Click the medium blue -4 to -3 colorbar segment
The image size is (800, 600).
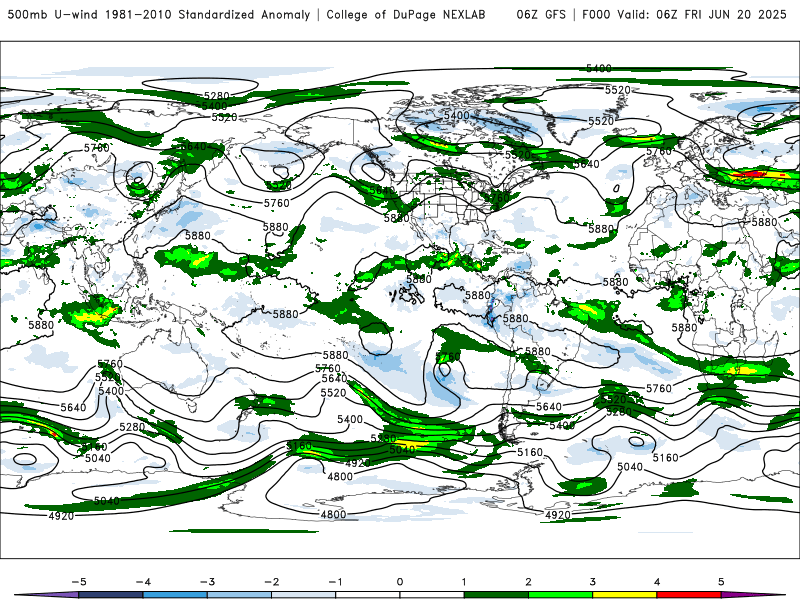pos(175,595)
